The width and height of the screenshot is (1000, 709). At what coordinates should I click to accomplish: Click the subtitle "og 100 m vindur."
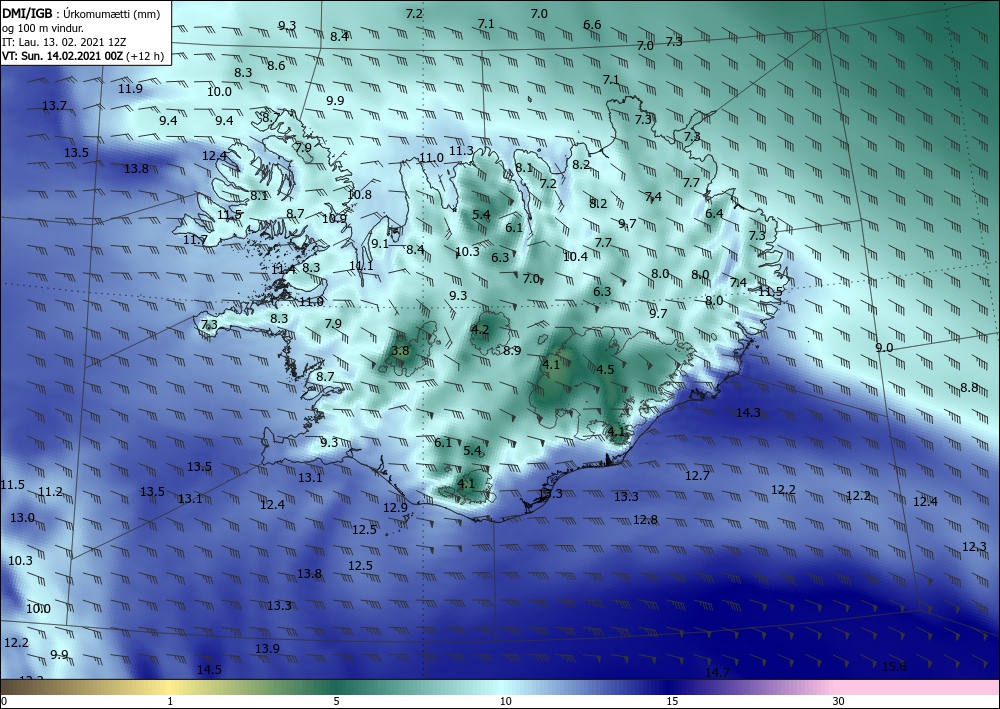[43, 28]
